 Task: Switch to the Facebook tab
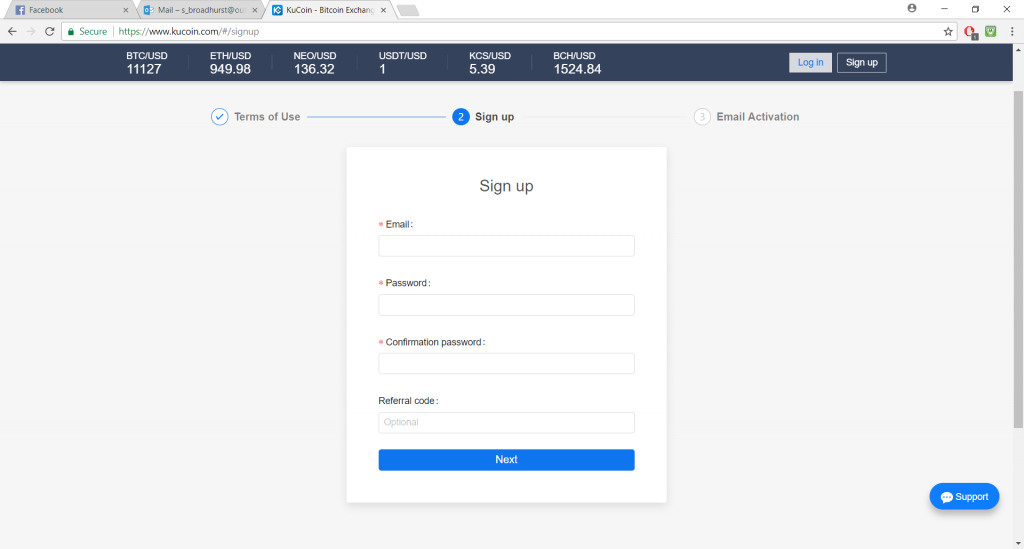tap(69, 10)
